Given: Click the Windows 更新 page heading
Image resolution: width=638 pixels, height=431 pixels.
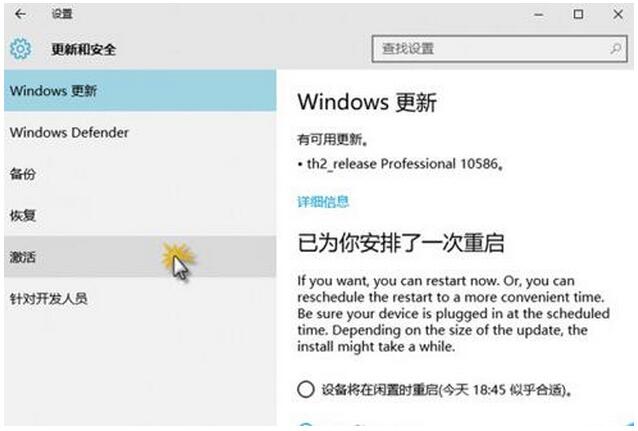Looking at the screenshot, I should point(367,103).
